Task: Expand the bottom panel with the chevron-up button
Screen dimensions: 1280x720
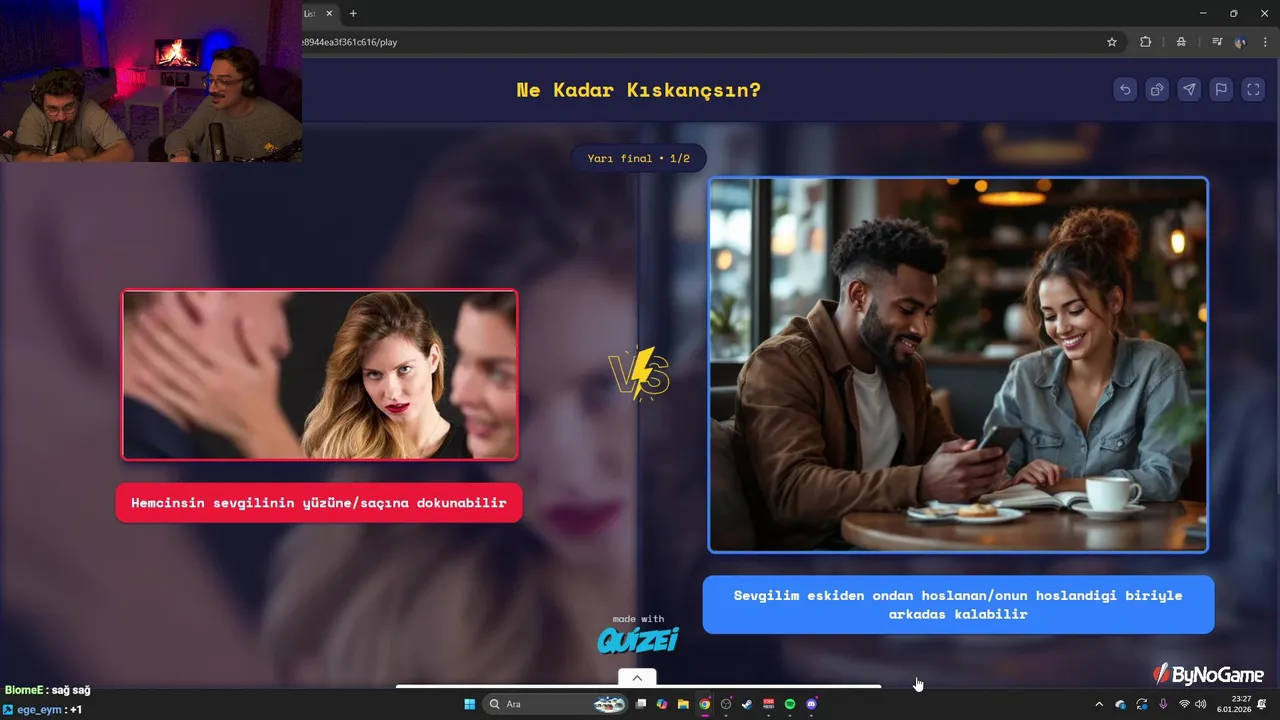Action: 637,677
